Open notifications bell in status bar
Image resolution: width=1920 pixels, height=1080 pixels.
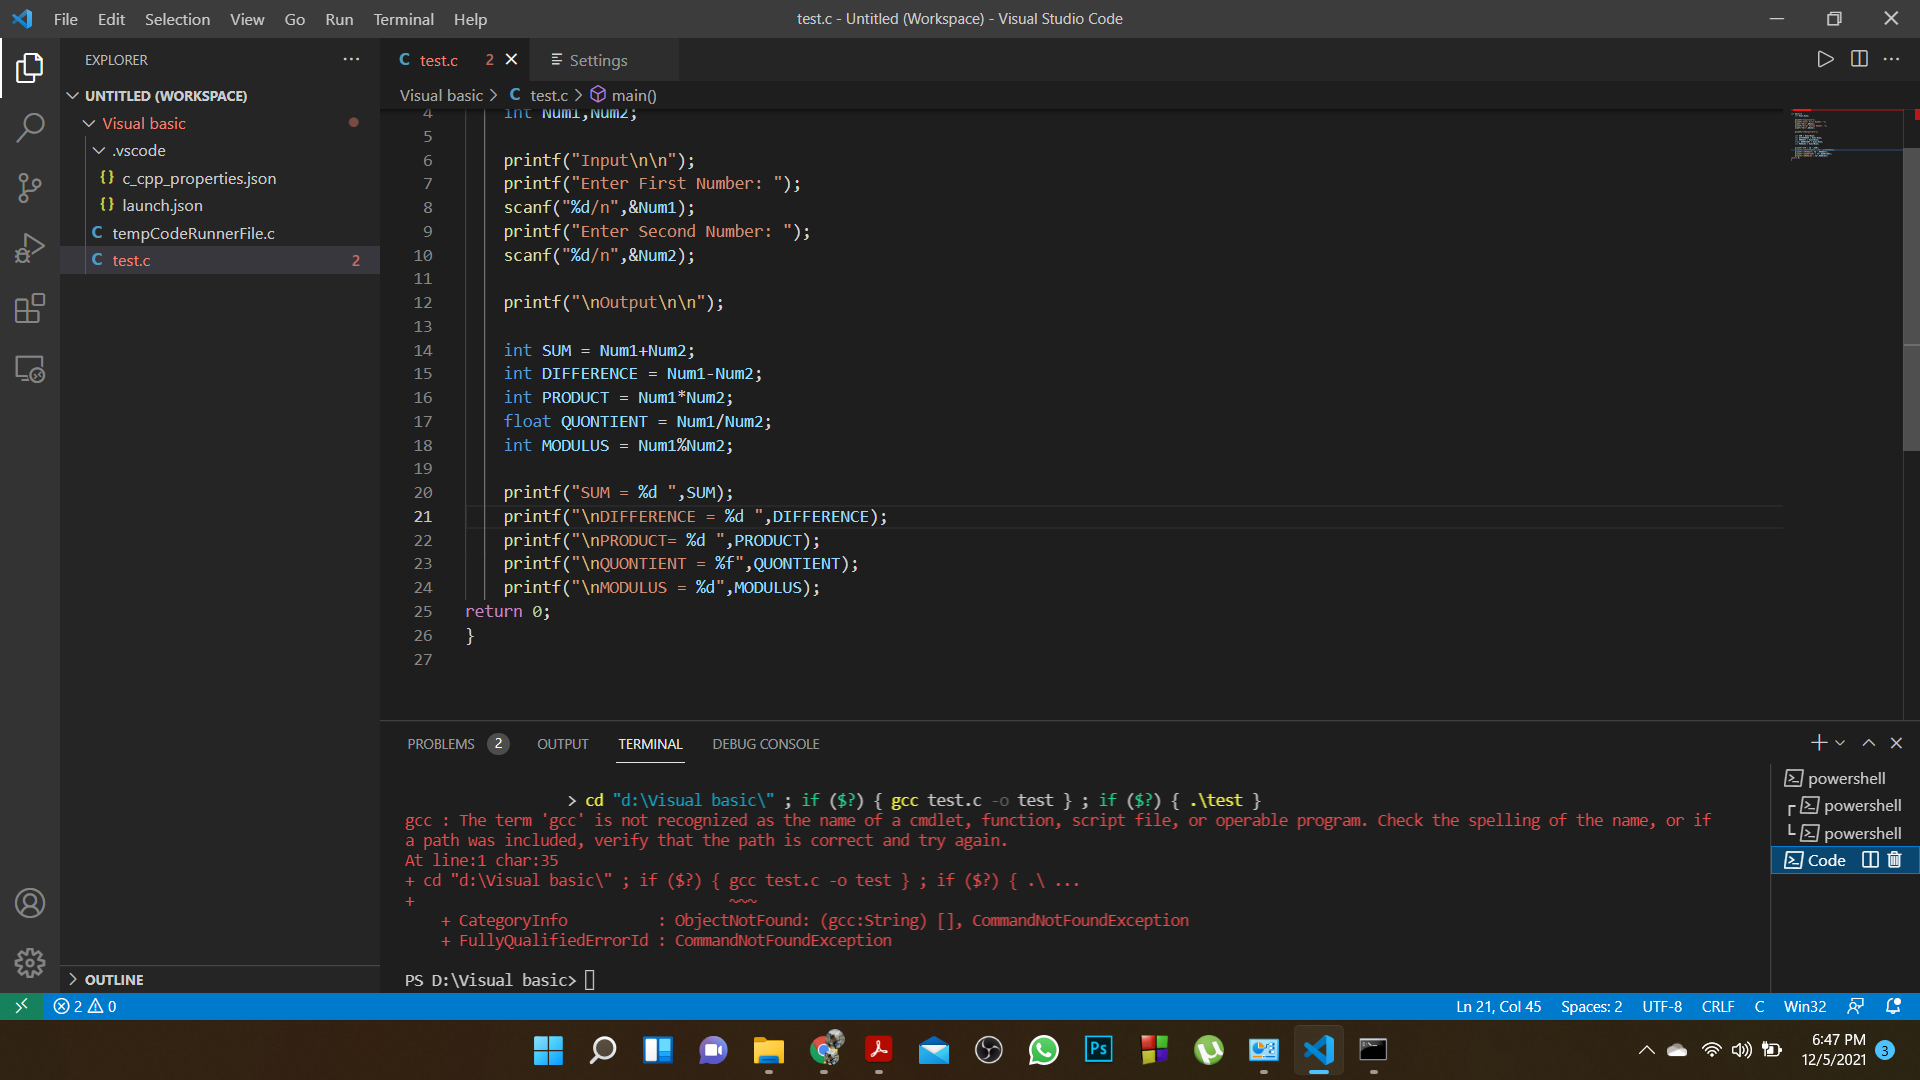click(1892, 1006)
